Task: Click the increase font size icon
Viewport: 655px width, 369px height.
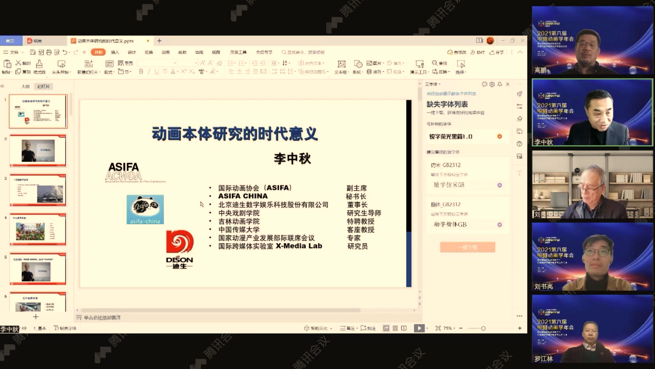Action: (x=203, y=63)
